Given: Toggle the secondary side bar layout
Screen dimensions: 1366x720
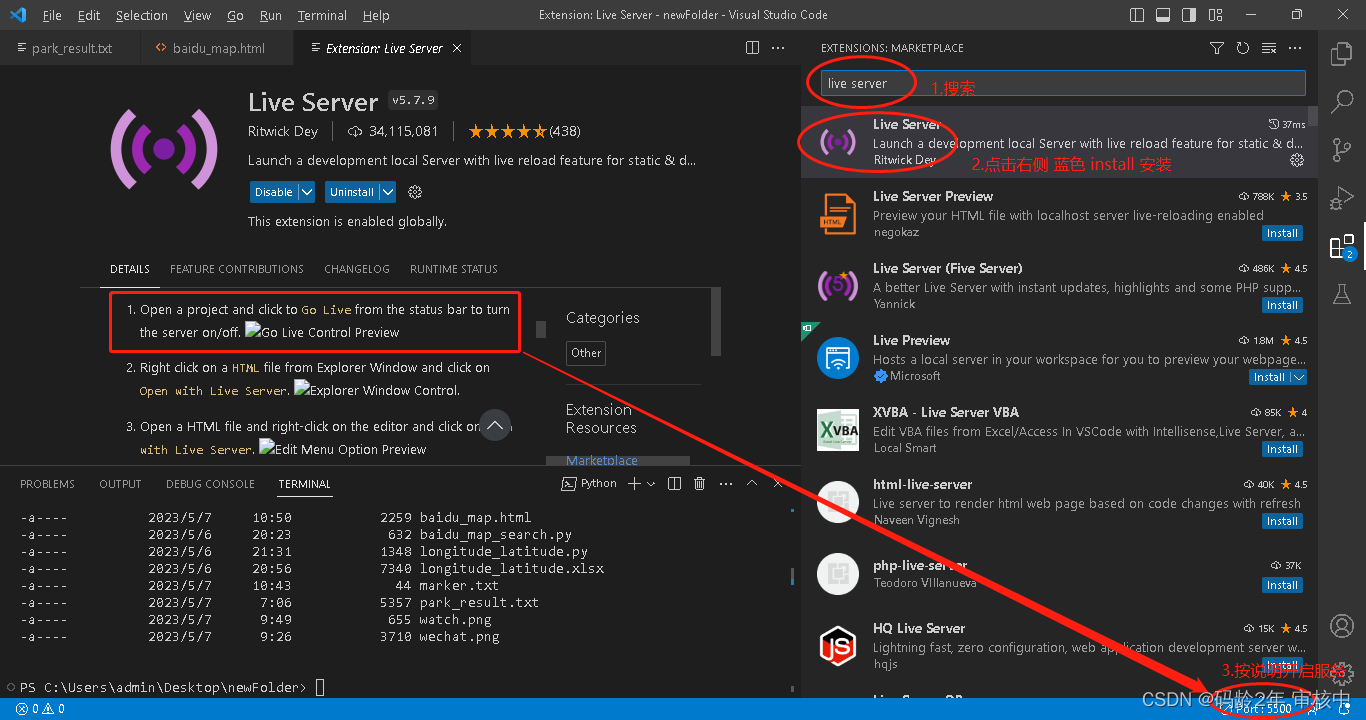Looking at the screenshot, I should 1189,15.
